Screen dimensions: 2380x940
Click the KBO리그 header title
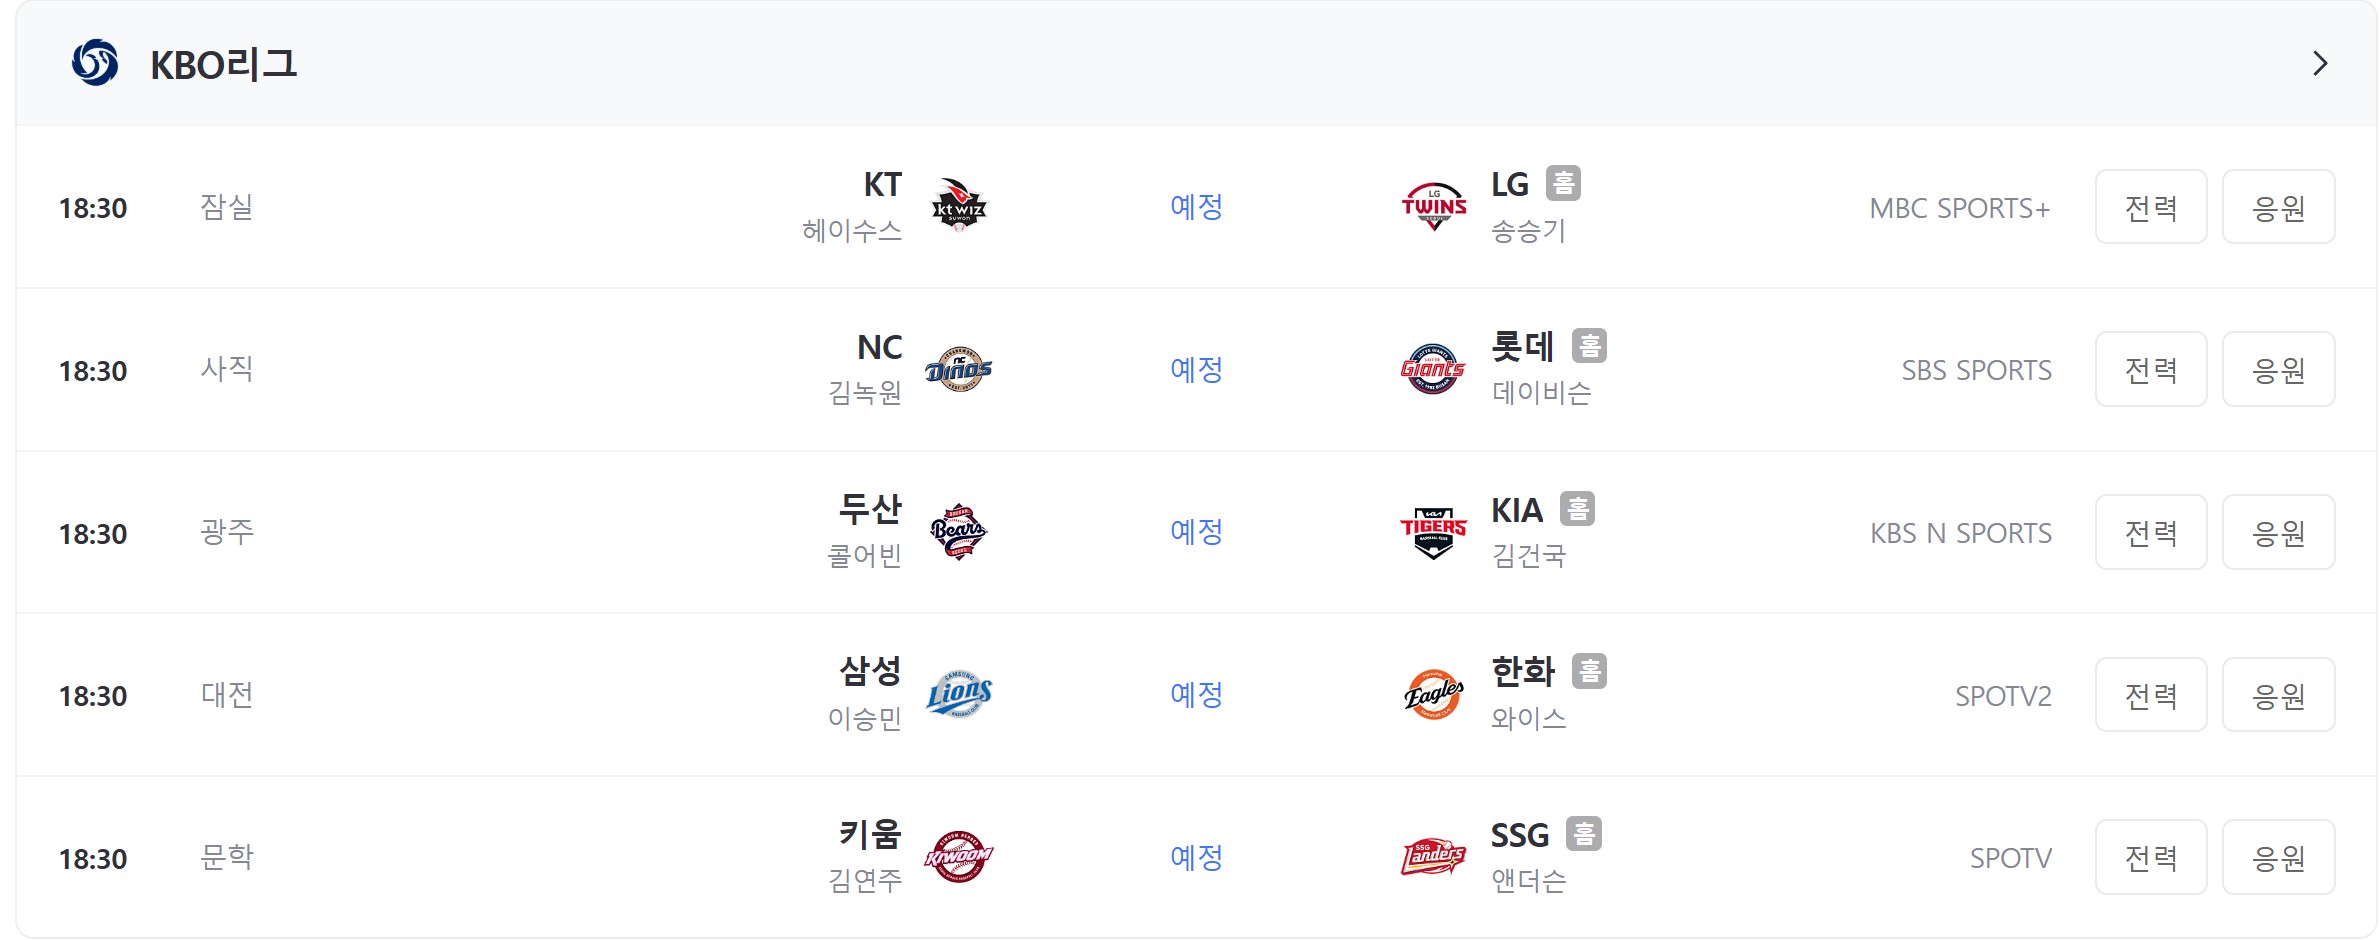pos(223,64)
